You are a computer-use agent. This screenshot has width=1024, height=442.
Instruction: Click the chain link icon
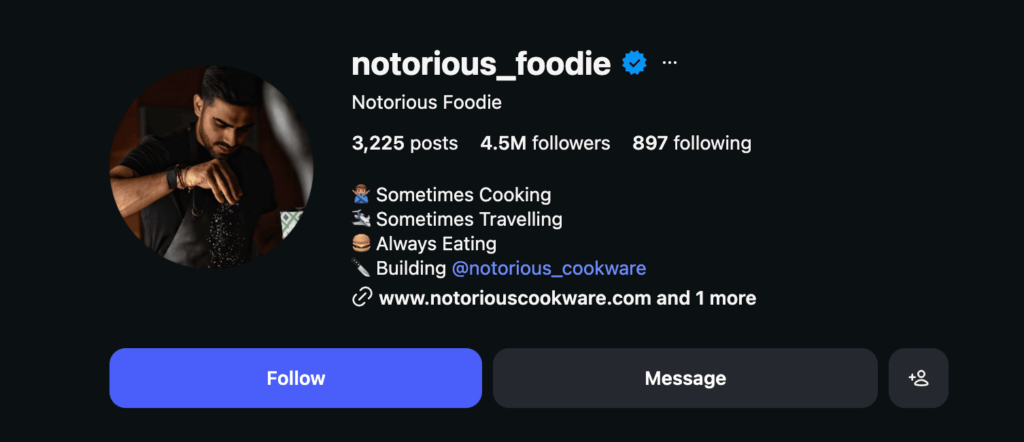pyautogui.click(x=362, y=297)
